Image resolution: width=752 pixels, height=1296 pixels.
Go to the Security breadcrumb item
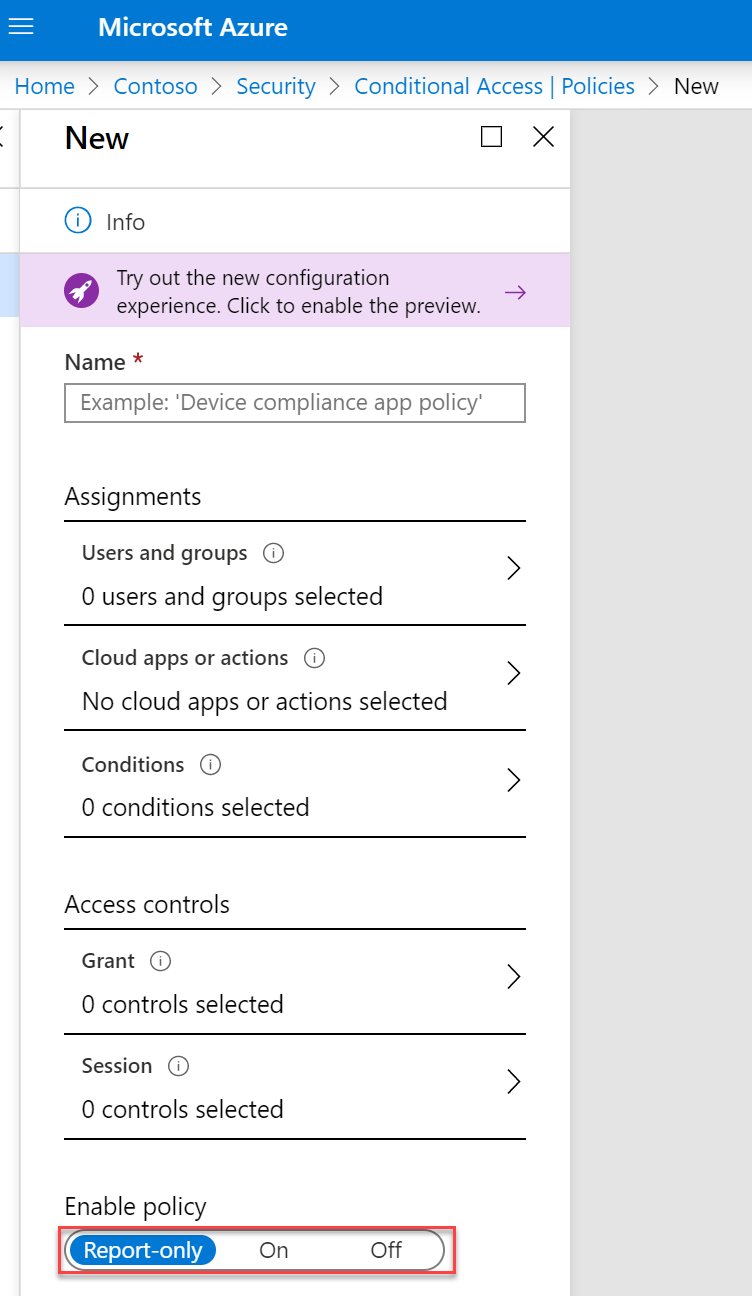click(x=276, y=86)
